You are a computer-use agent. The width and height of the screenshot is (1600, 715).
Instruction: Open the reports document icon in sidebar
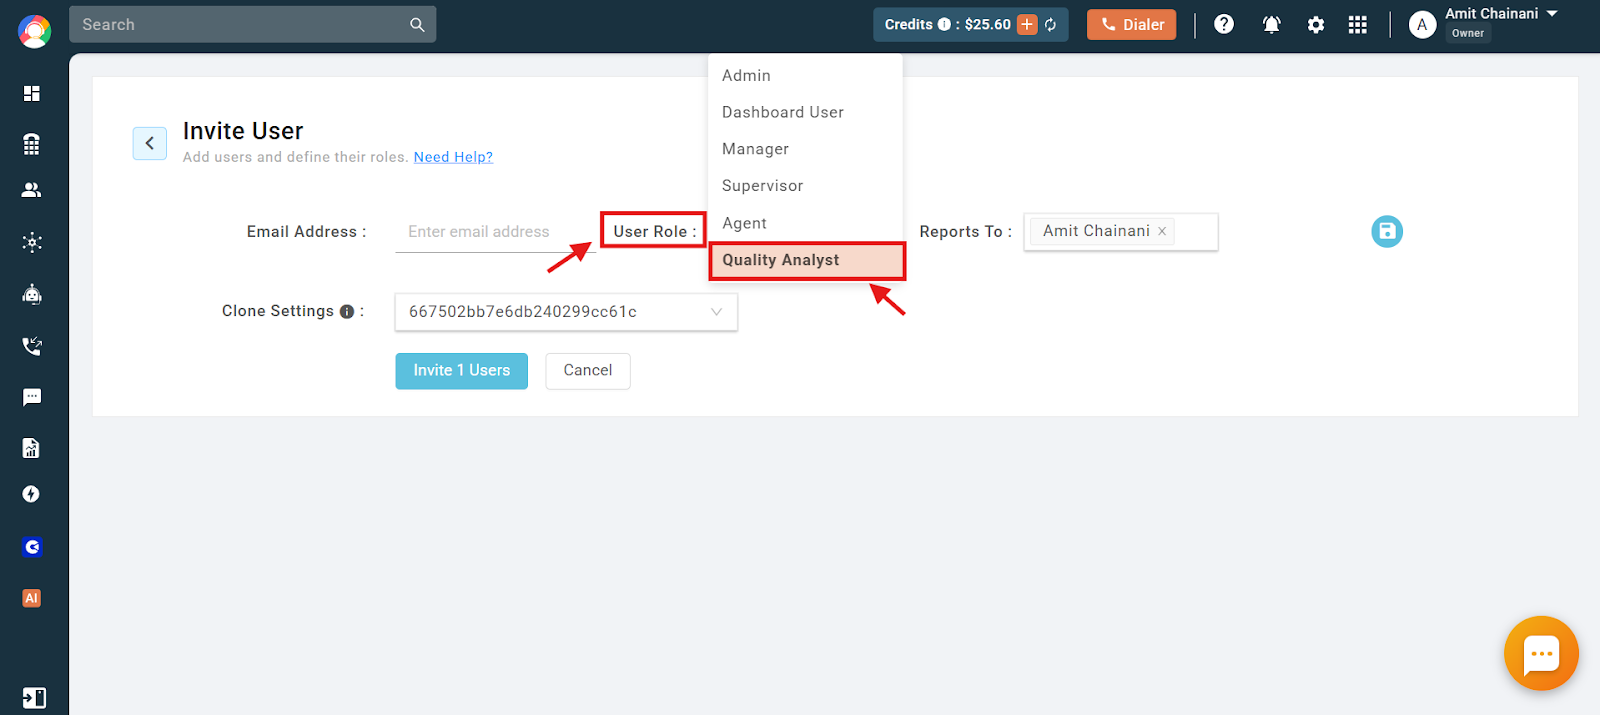(x=32, y=448)
